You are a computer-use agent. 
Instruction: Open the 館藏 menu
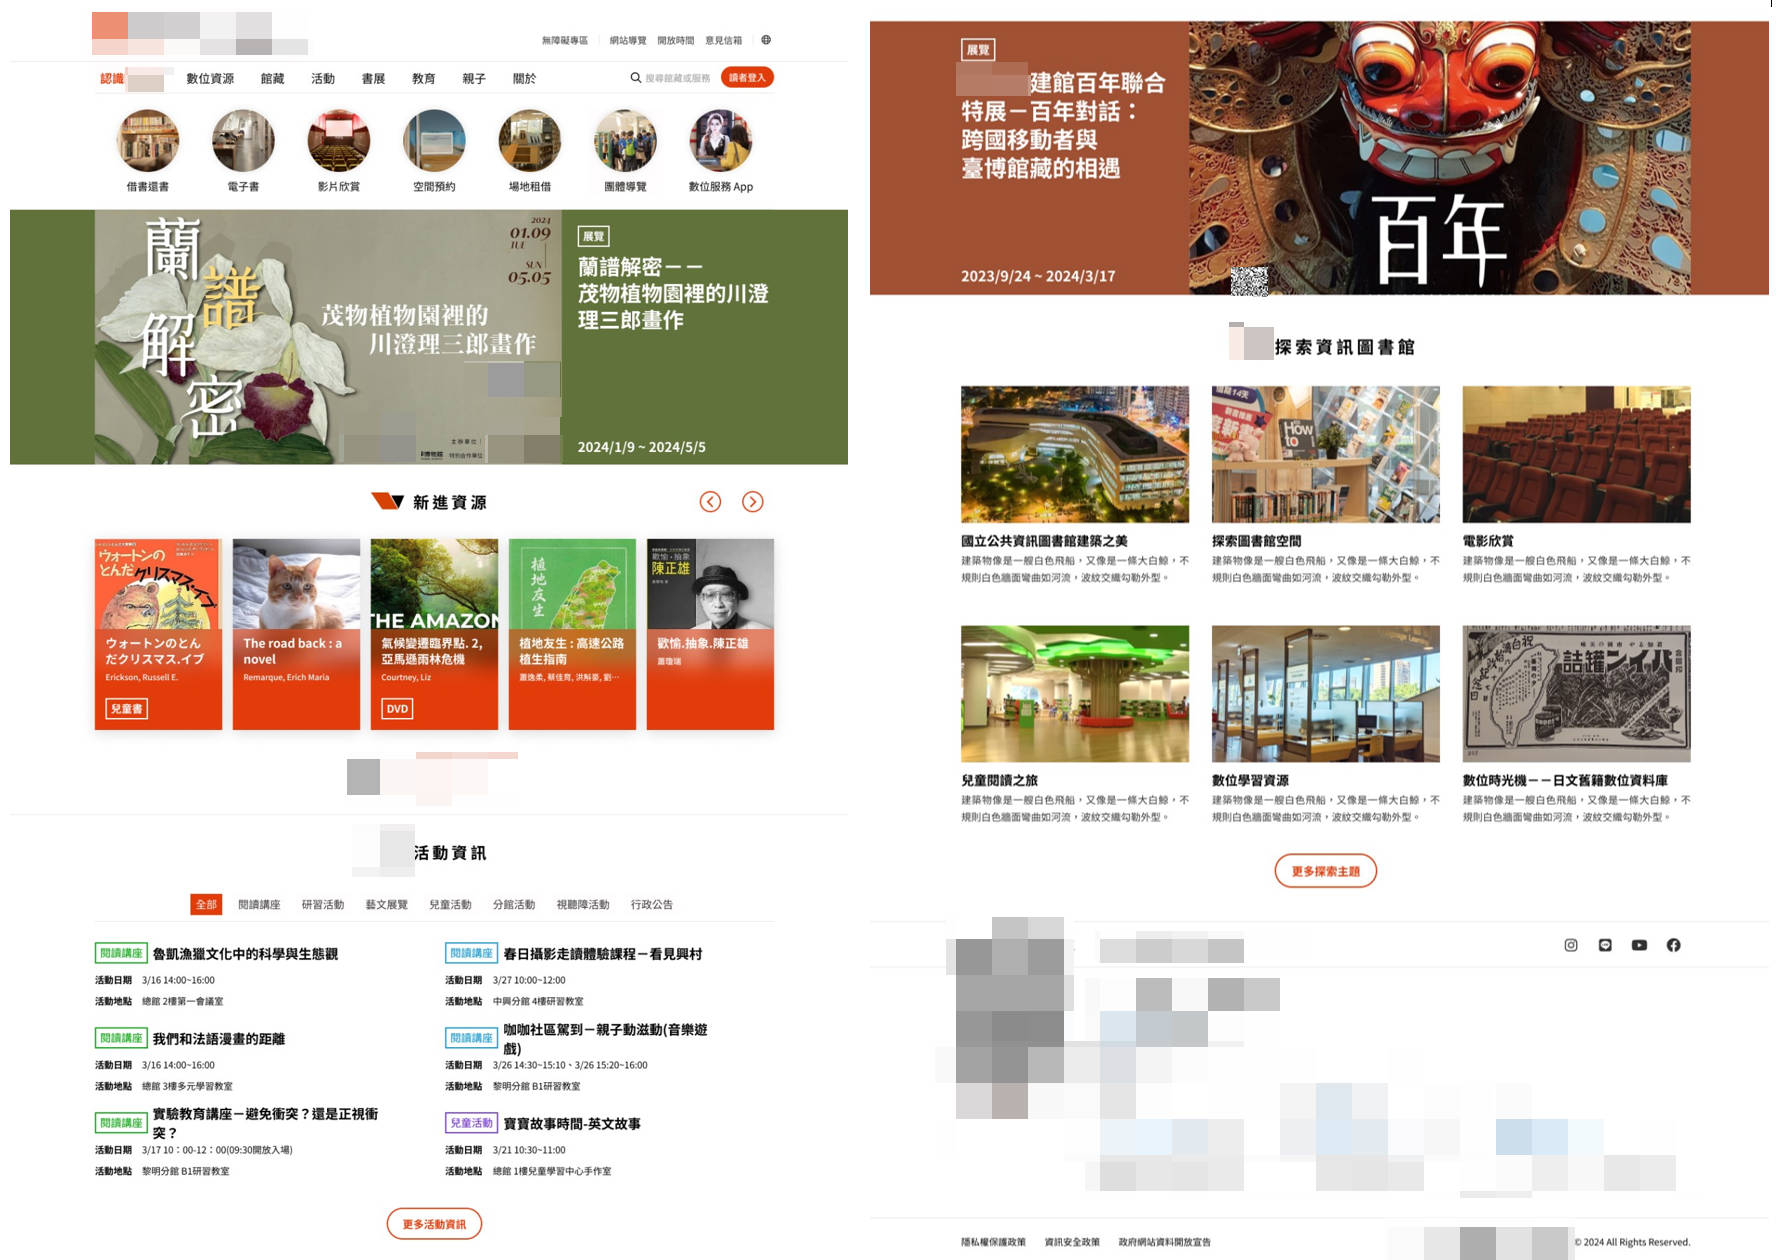[x=272, y=78]
